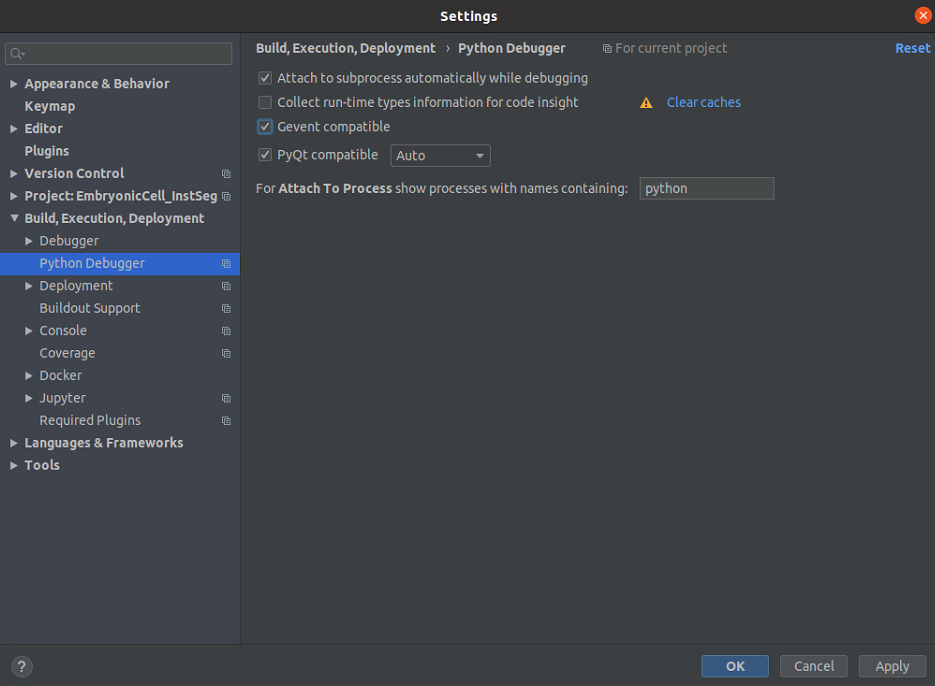Collapse Build, Execution, Deployment tree node
This screenshot has height=686, width=935.
click(x=14, y=219)
